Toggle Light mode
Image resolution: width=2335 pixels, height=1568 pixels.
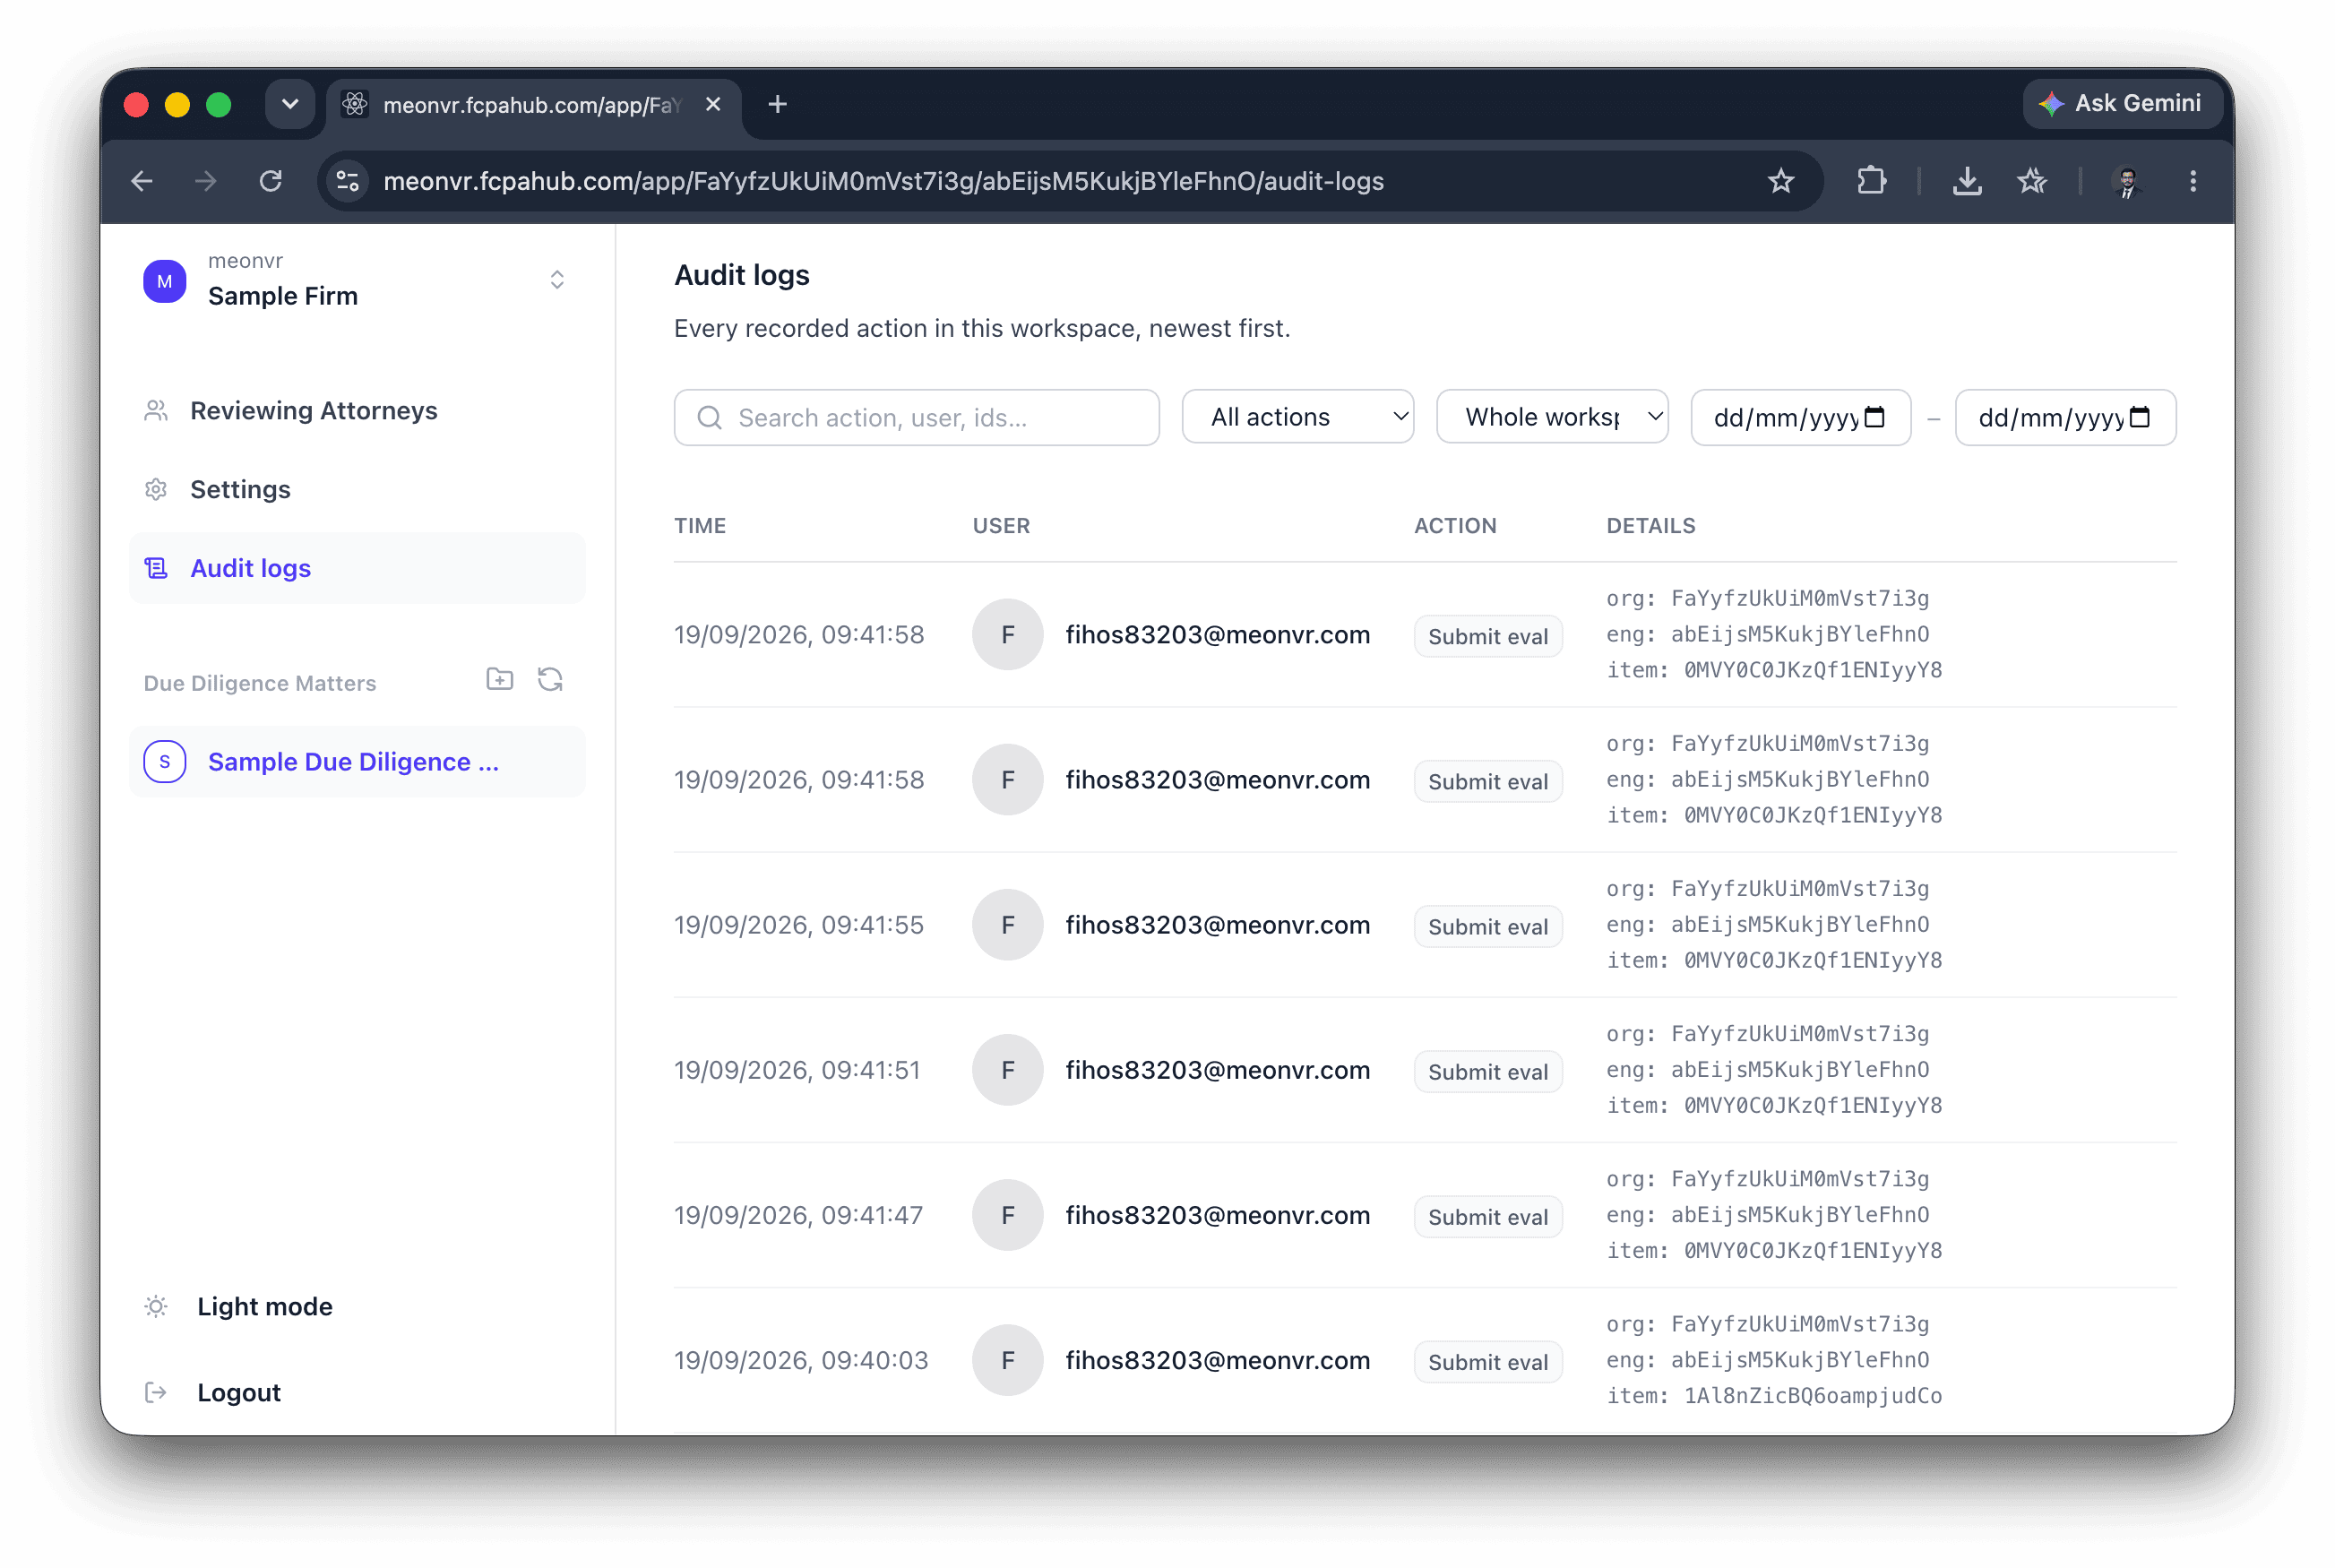point(264,1306)
